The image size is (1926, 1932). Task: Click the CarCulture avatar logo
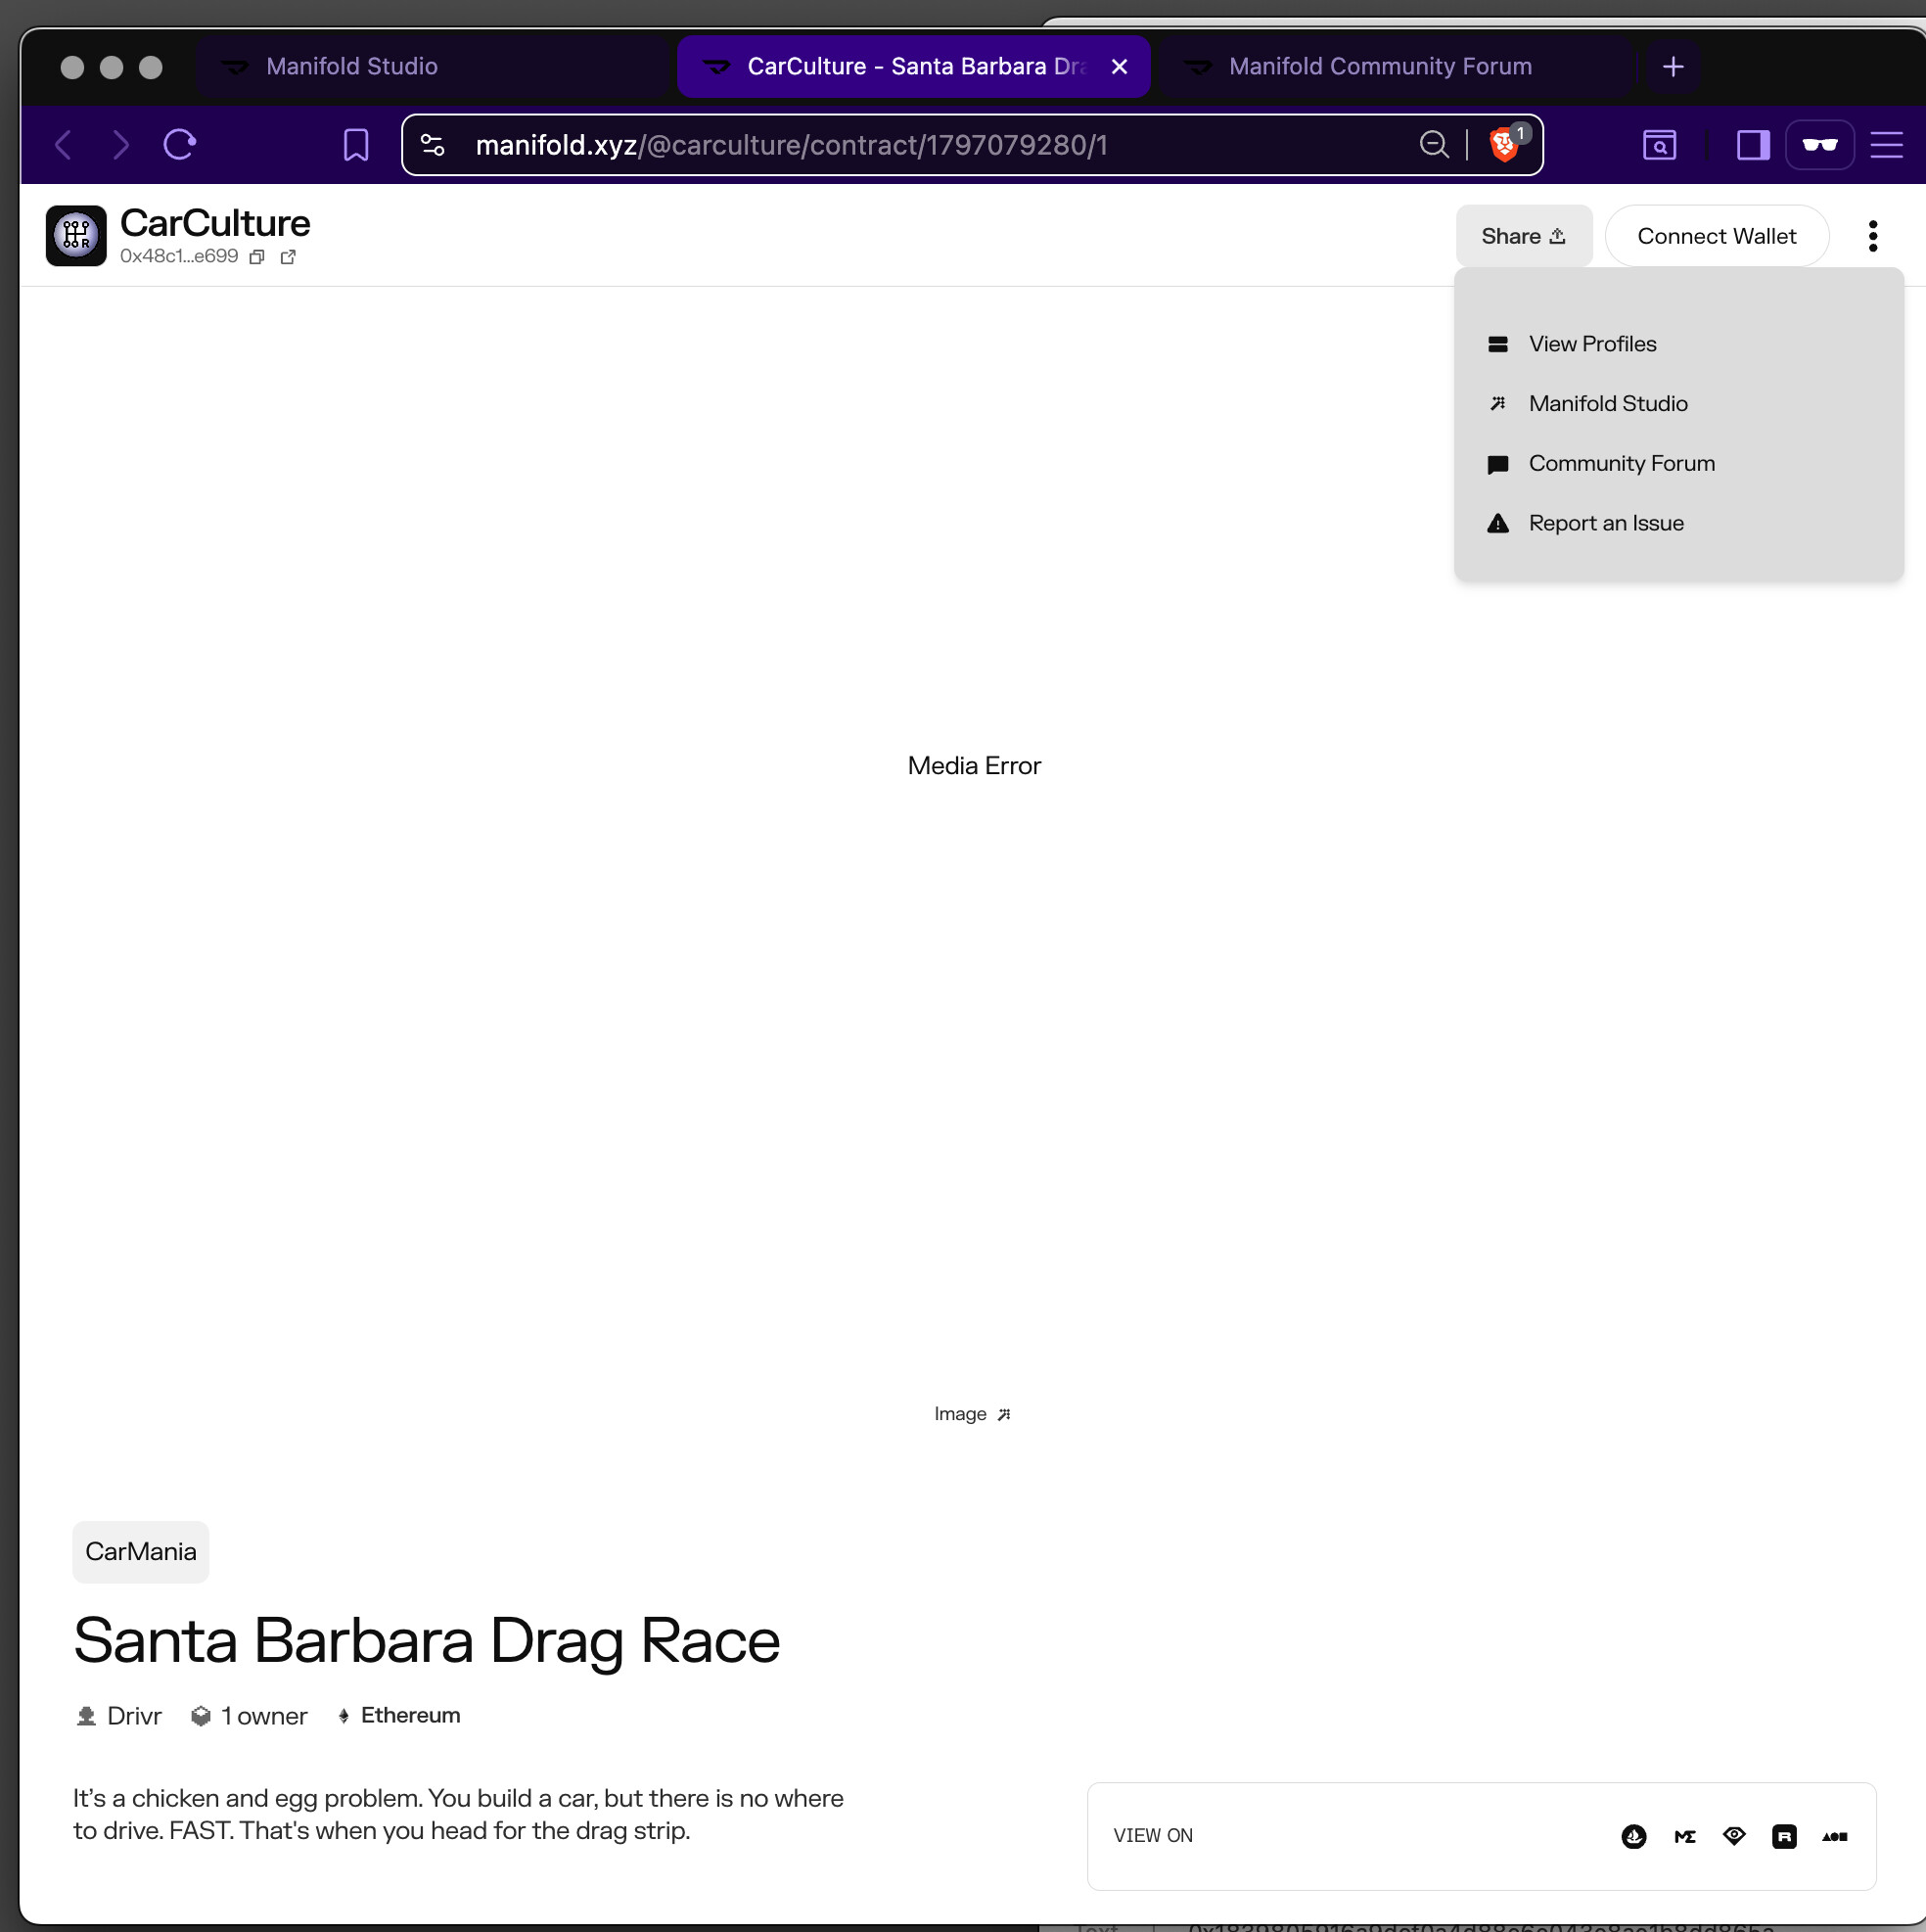pos(76,235)
